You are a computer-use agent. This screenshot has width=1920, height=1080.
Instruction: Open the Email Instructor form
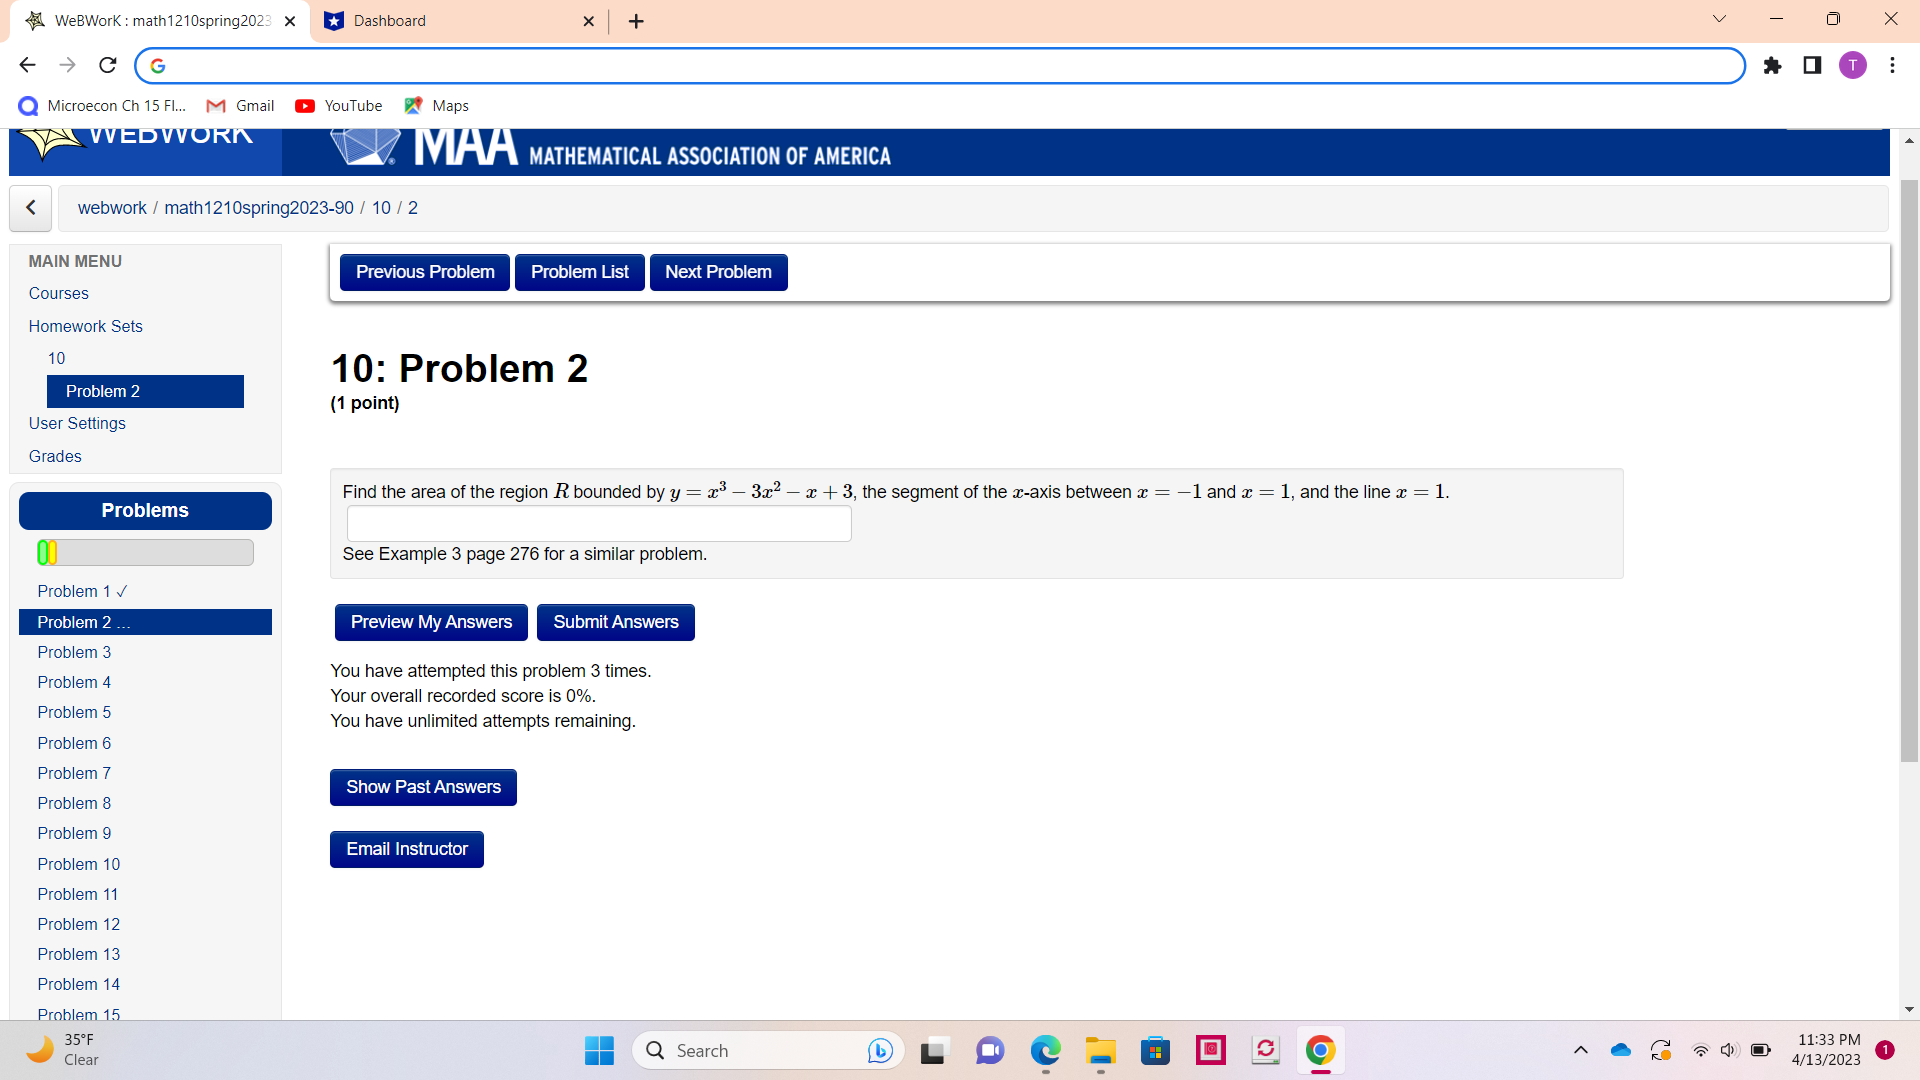click(406, 849)
